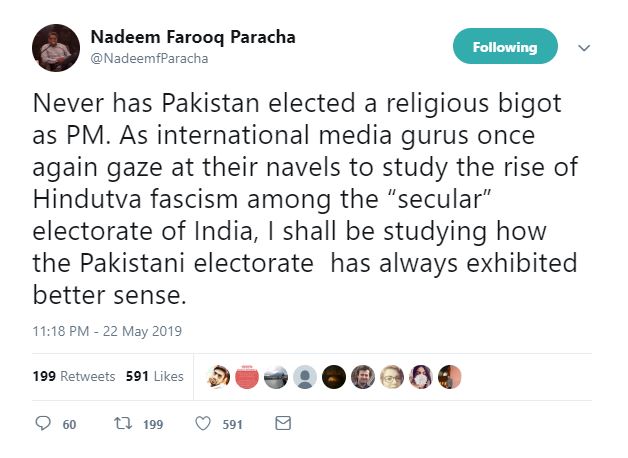Image resolution: width=628 pixels, height=458 pixels.
Task: View the 591 Likes list
Action: (x=154, y=376)
